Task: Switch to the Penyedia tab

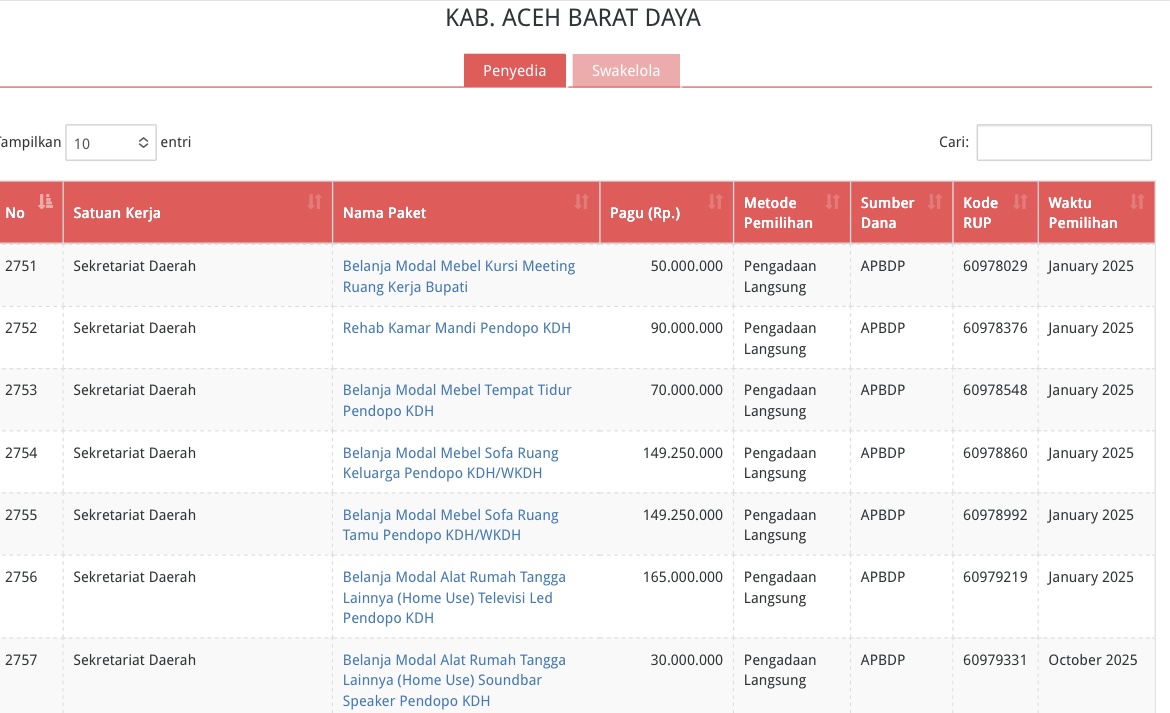Action: coord(514,71)
